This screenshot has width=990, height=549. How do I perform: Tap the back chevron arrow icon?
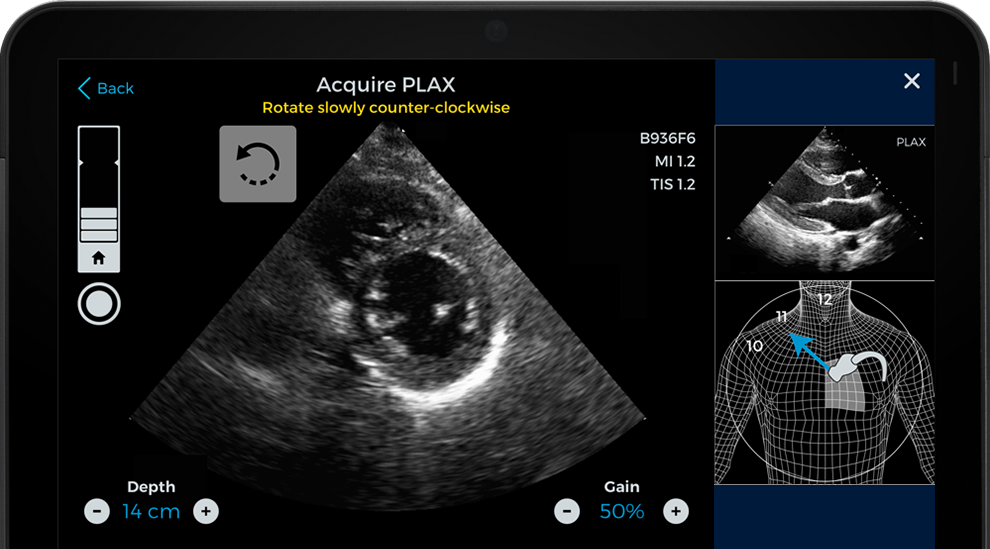(84, 88)
